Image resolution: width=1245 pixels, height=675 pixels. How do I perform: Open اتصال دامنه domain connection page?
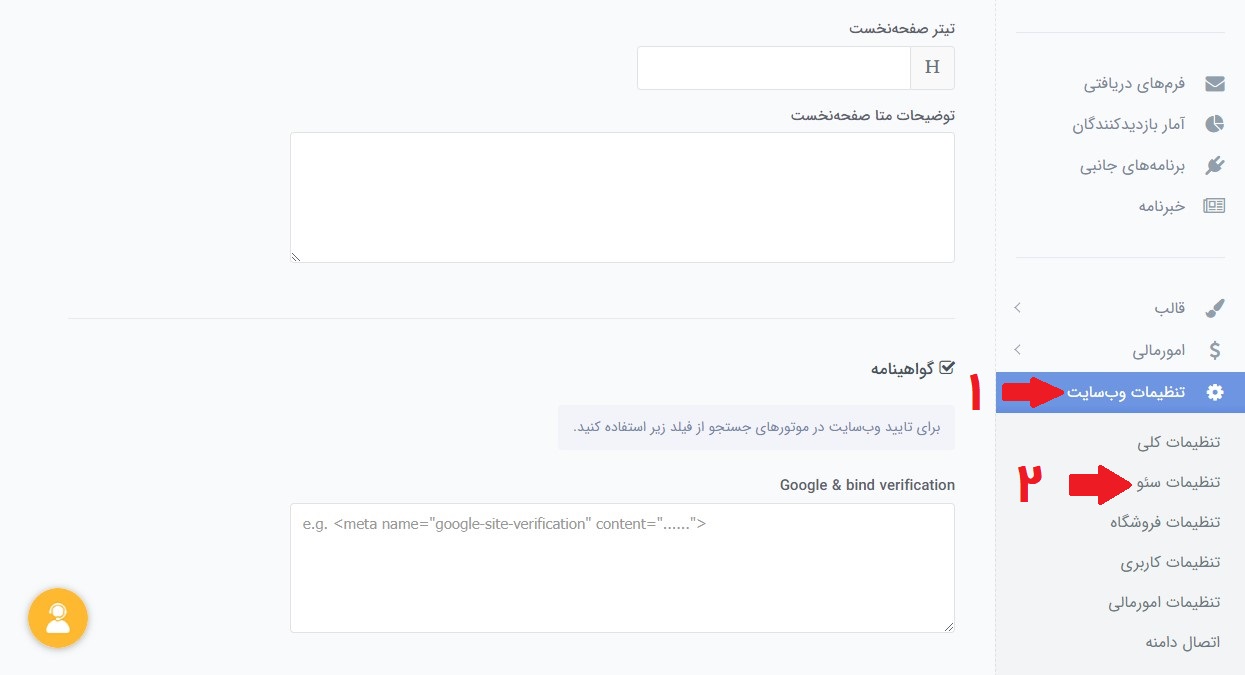1182,641
